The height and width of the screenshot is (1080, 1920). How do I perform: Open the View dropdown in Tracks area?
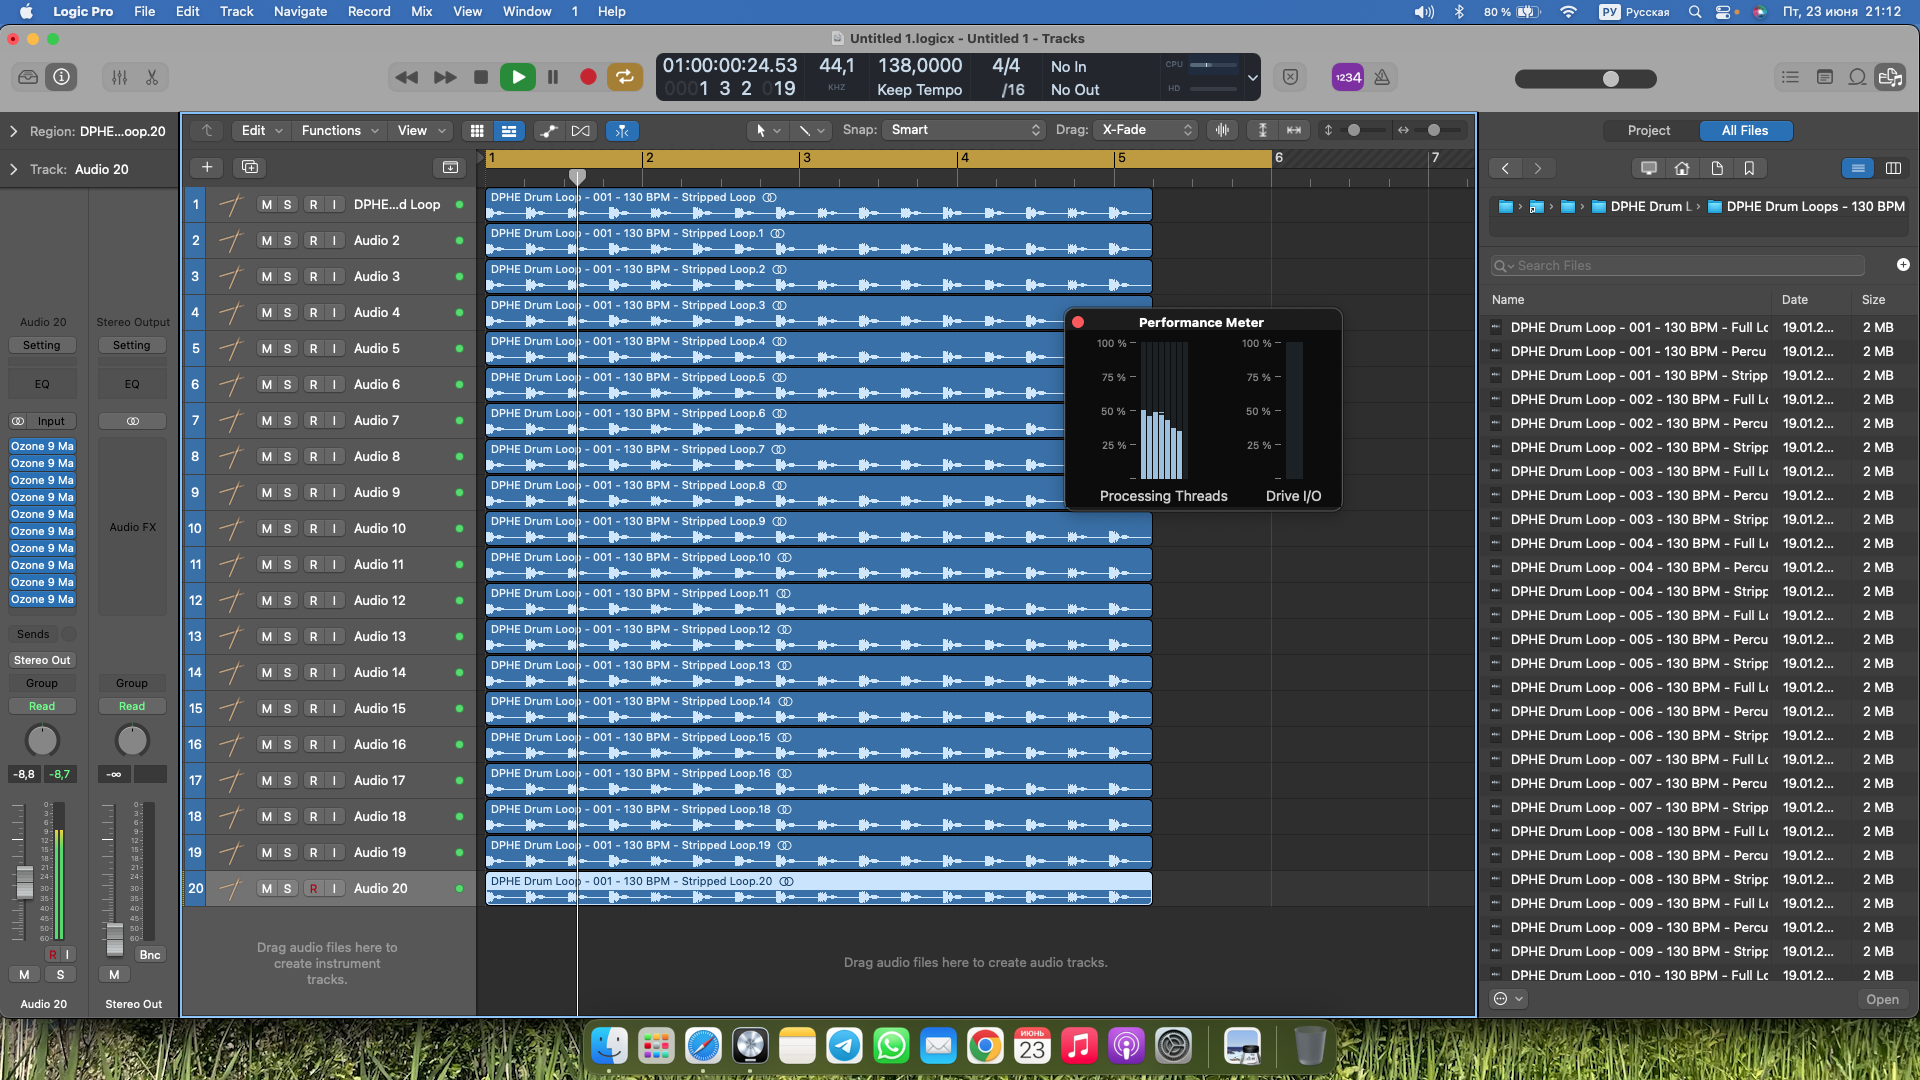click(x=420, y=131)
